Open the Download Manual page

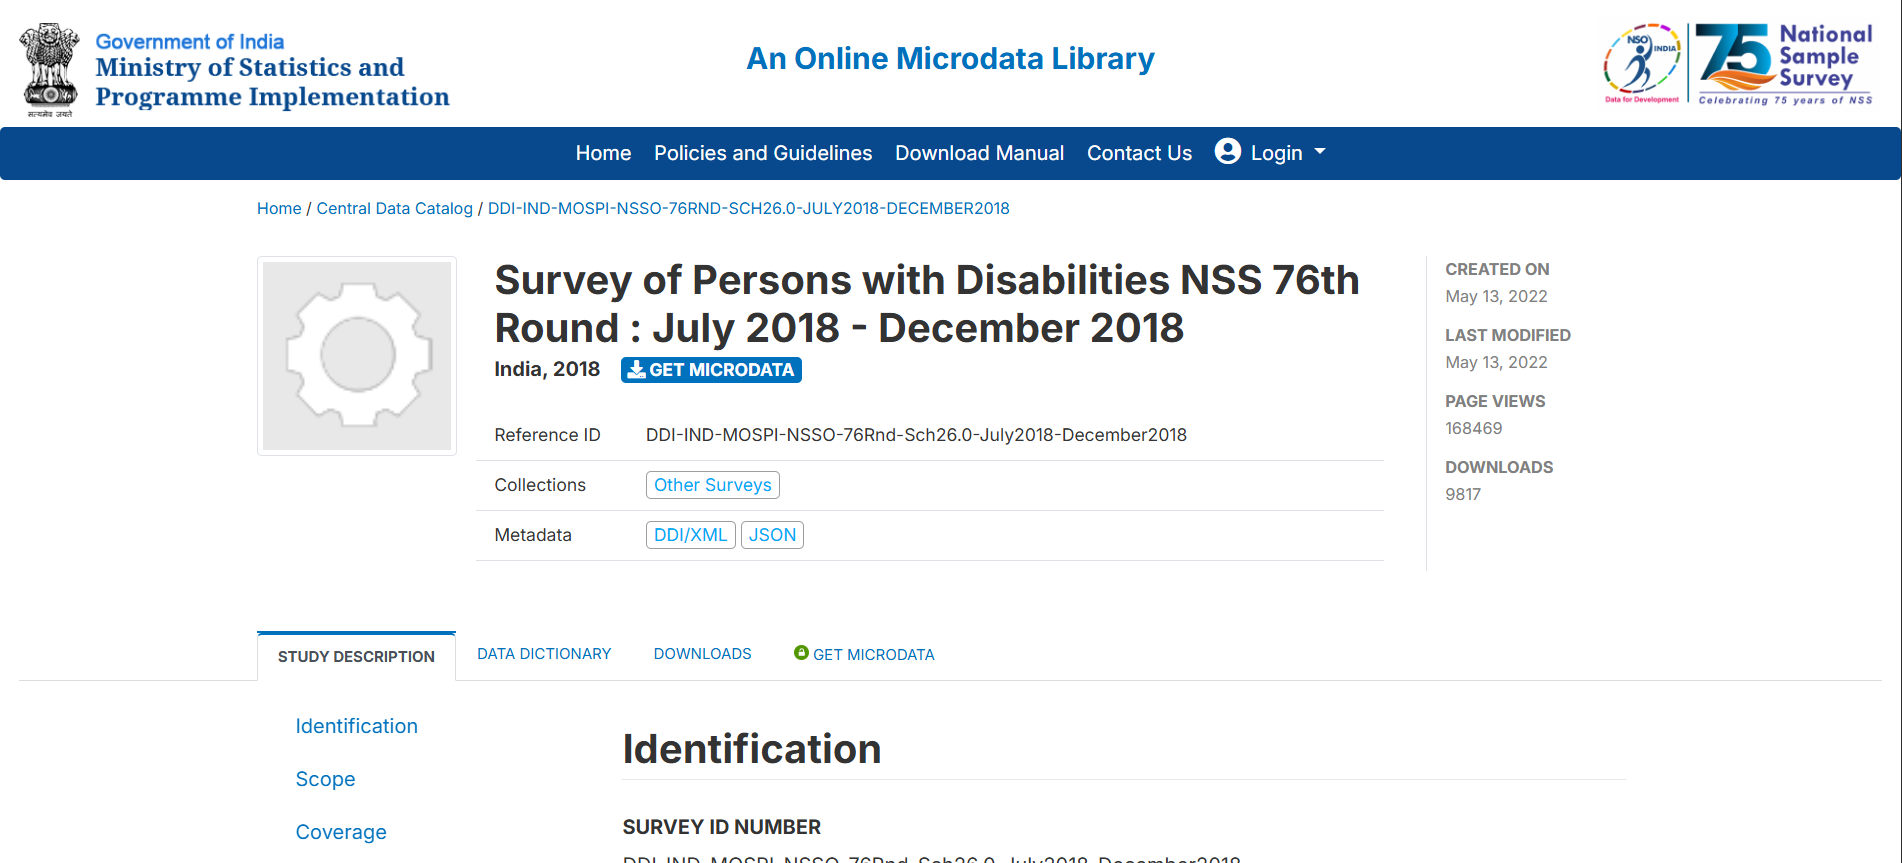pyautogui.click(x=979, y=153)
